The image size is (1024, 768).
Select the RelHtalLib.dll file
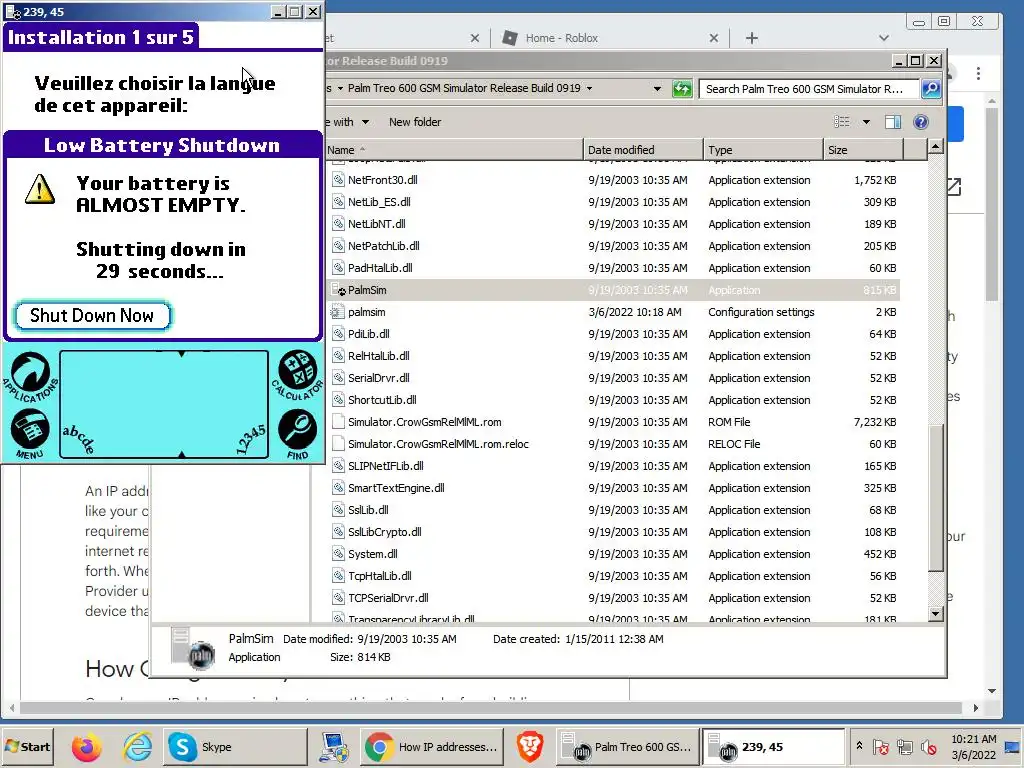coord(378,356)
